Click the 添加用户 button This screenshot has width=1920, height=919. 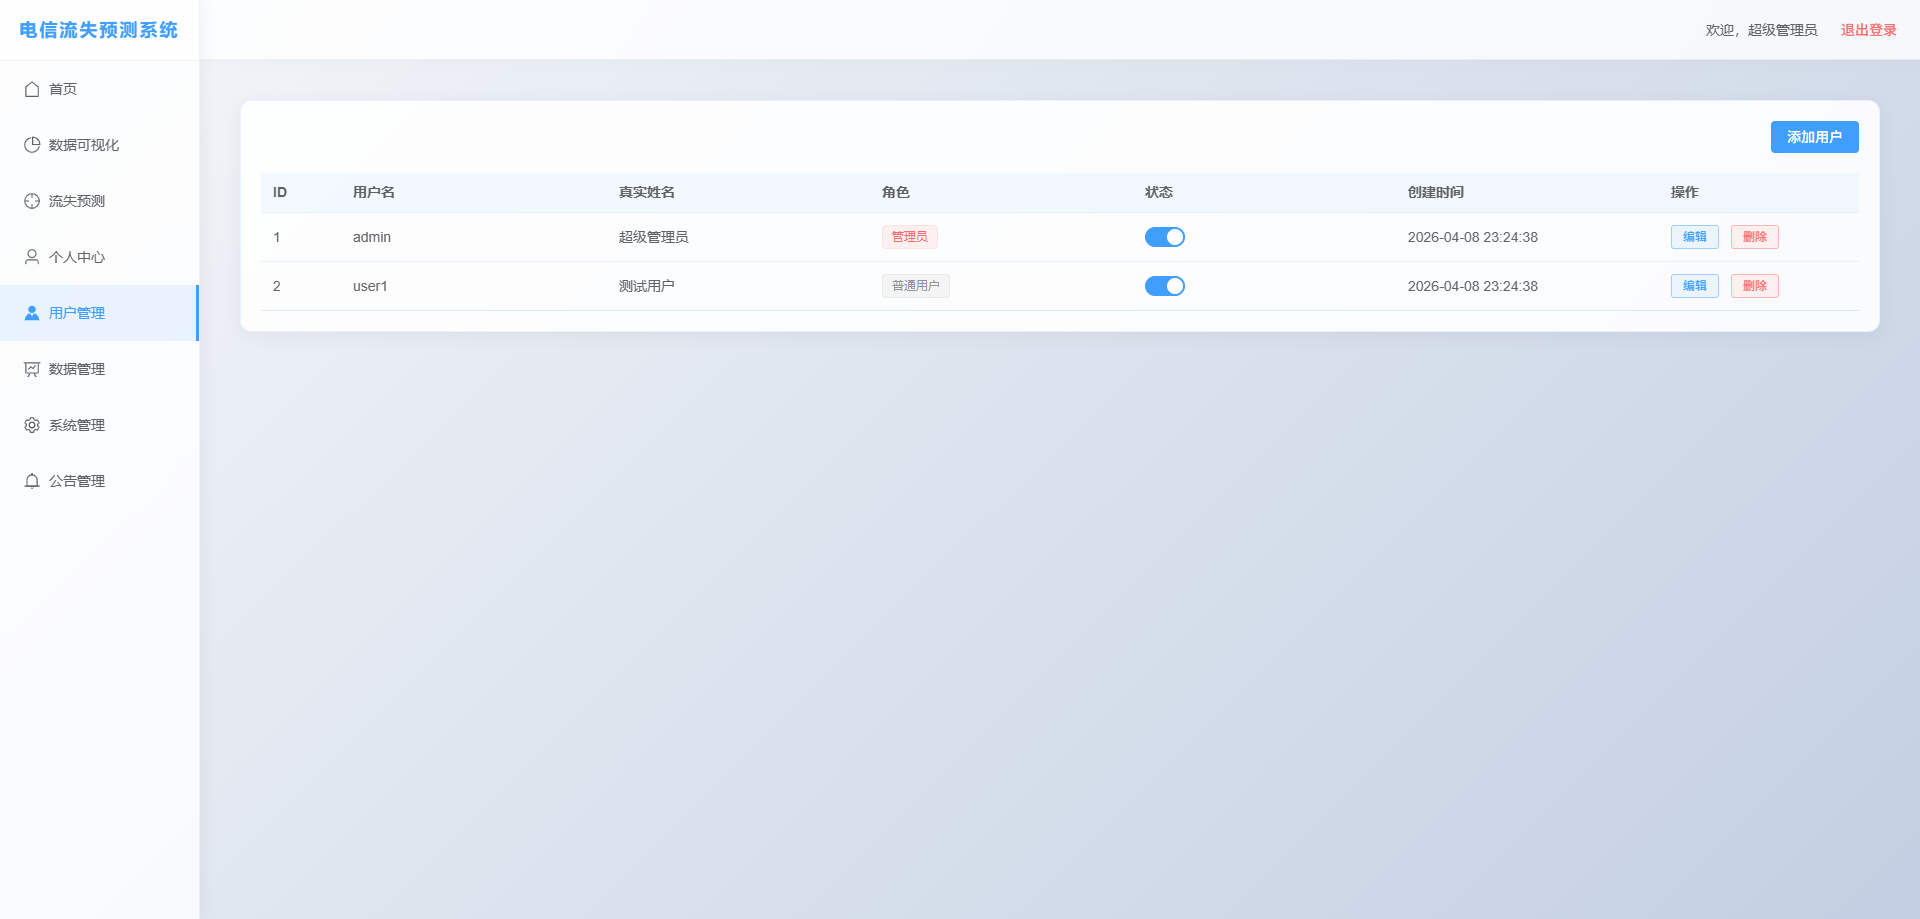click(x=1814, y=137)
